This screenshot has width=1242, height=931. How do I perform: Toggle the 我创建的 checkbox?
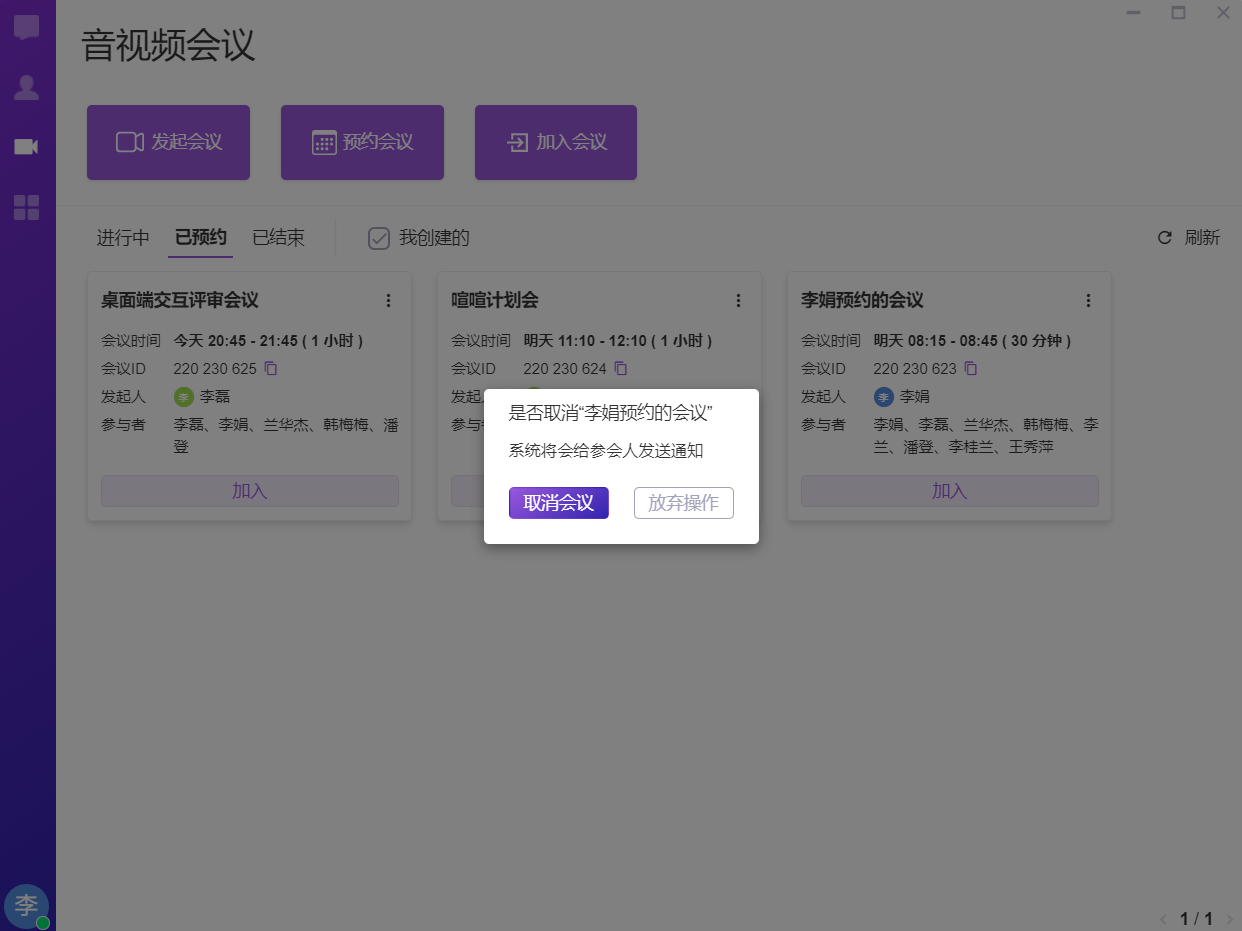click(x=379, y=238)
